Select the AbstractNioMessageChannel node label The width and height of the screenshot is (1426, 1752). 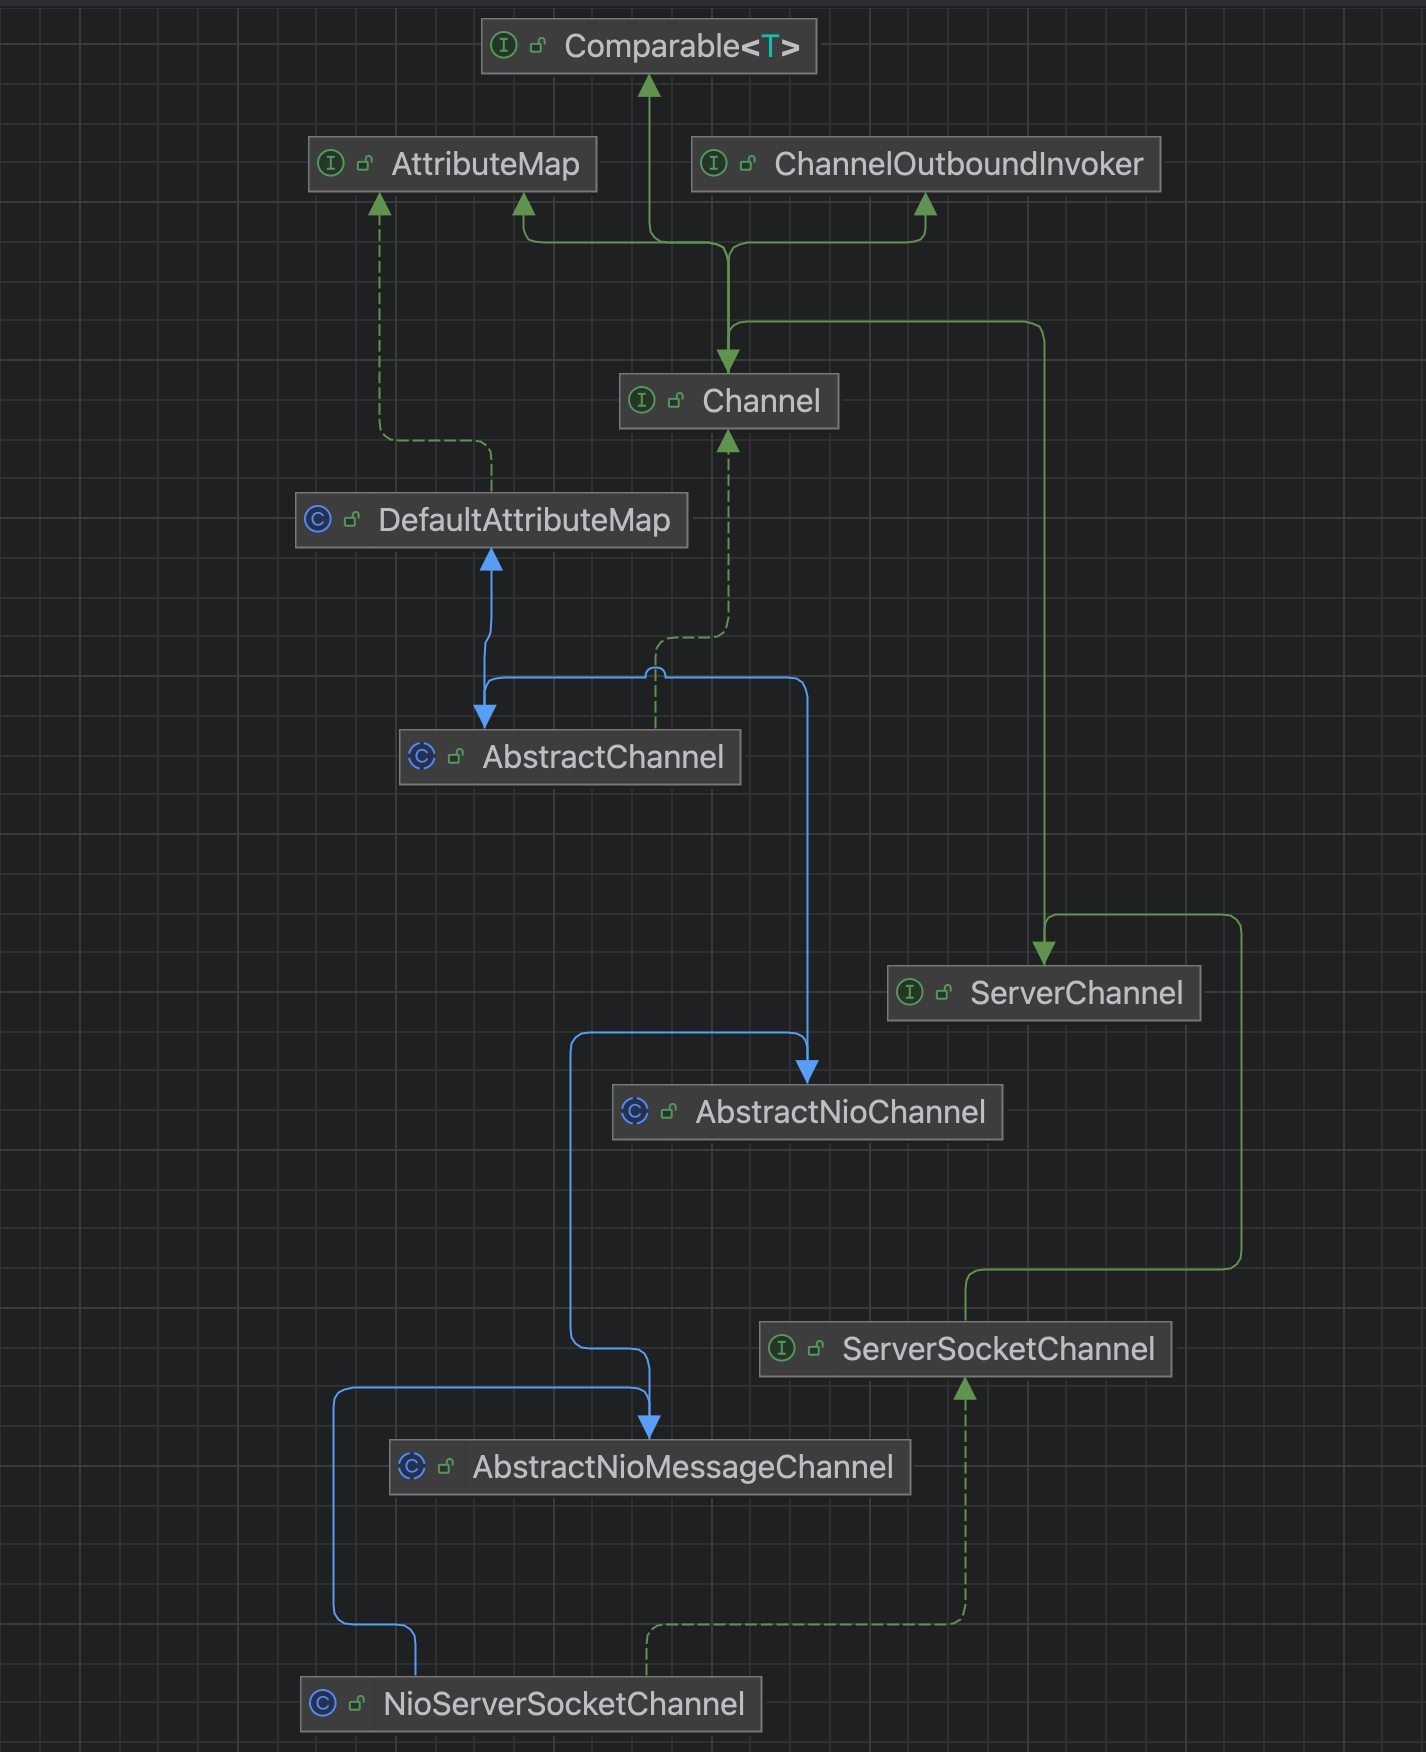[682, 1467]
